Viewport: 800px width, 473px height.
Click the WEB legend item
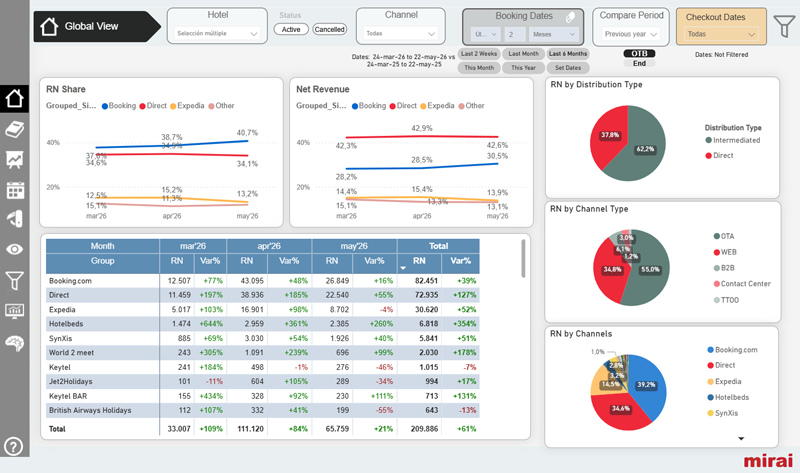click(x=725, y=252)
